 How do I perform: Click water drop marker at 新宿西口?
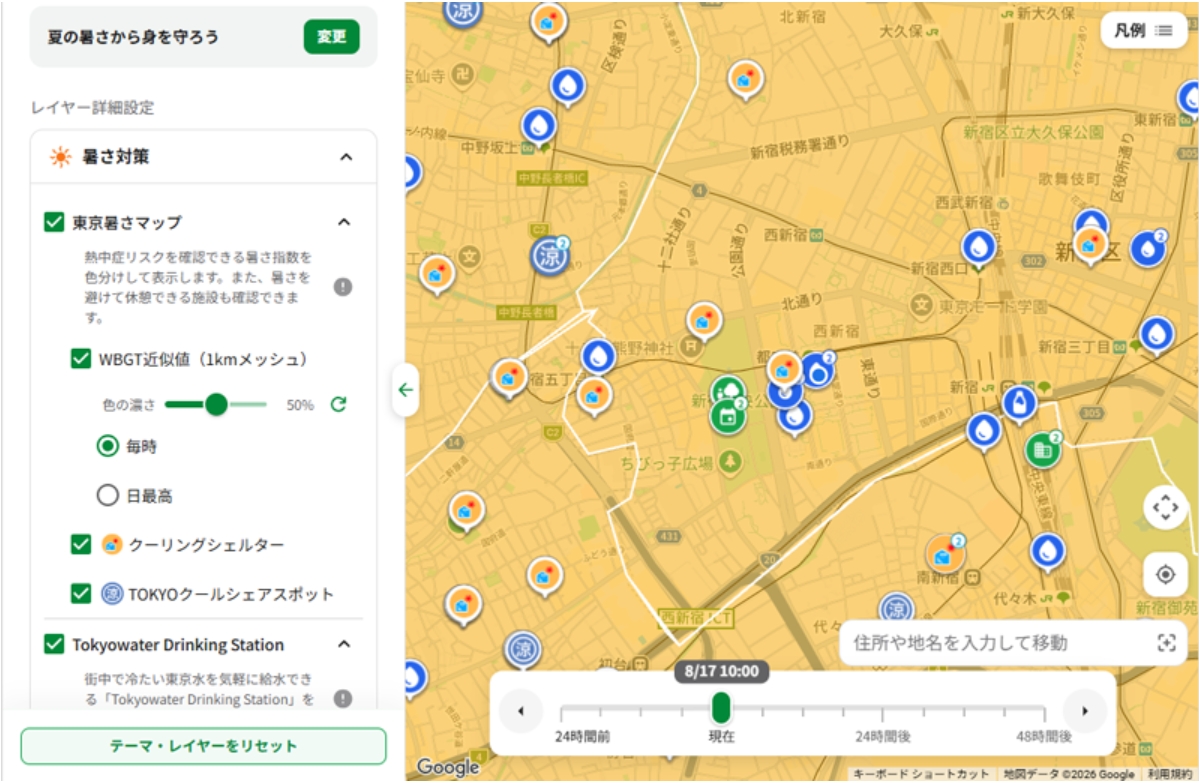click(x=978, y=248)
